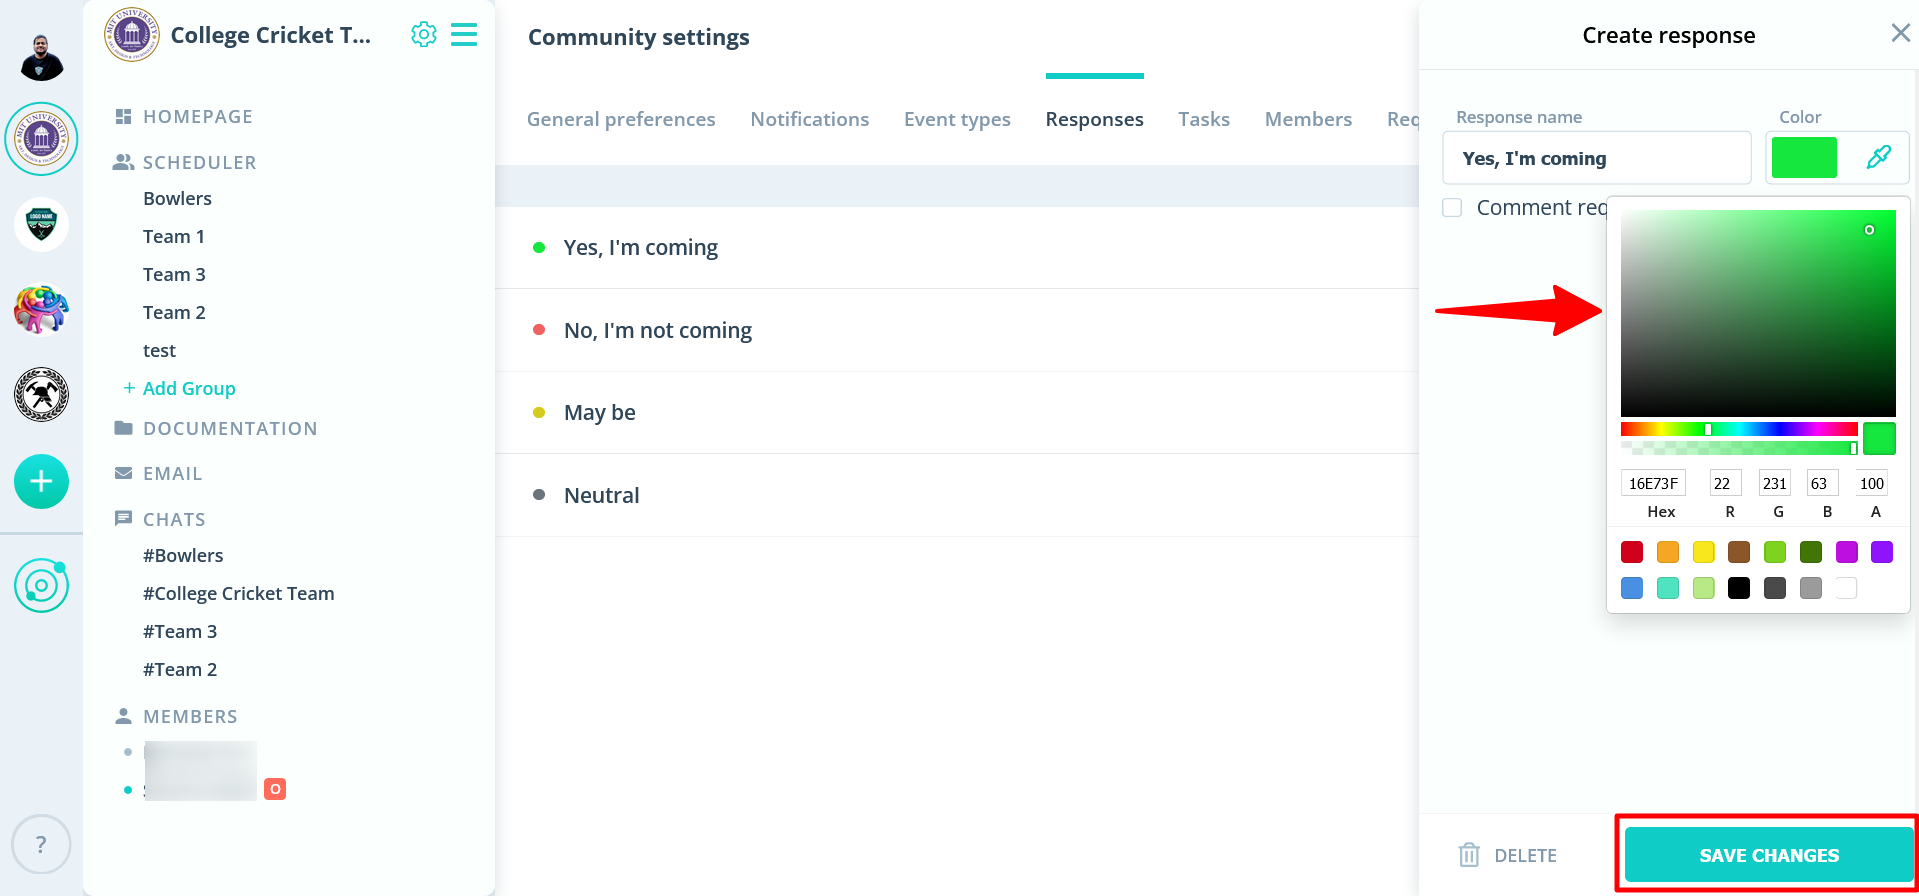The height and width of the screenshot is (896, 1919).
Task: Close the Create response panel
Action: click(x=1901, y=33)
